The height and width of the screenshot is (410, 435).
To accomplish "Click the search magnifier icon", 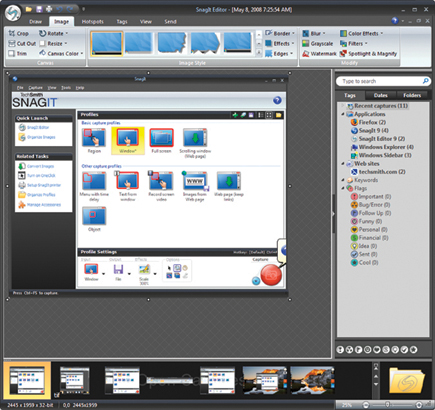I will (425, 81).
